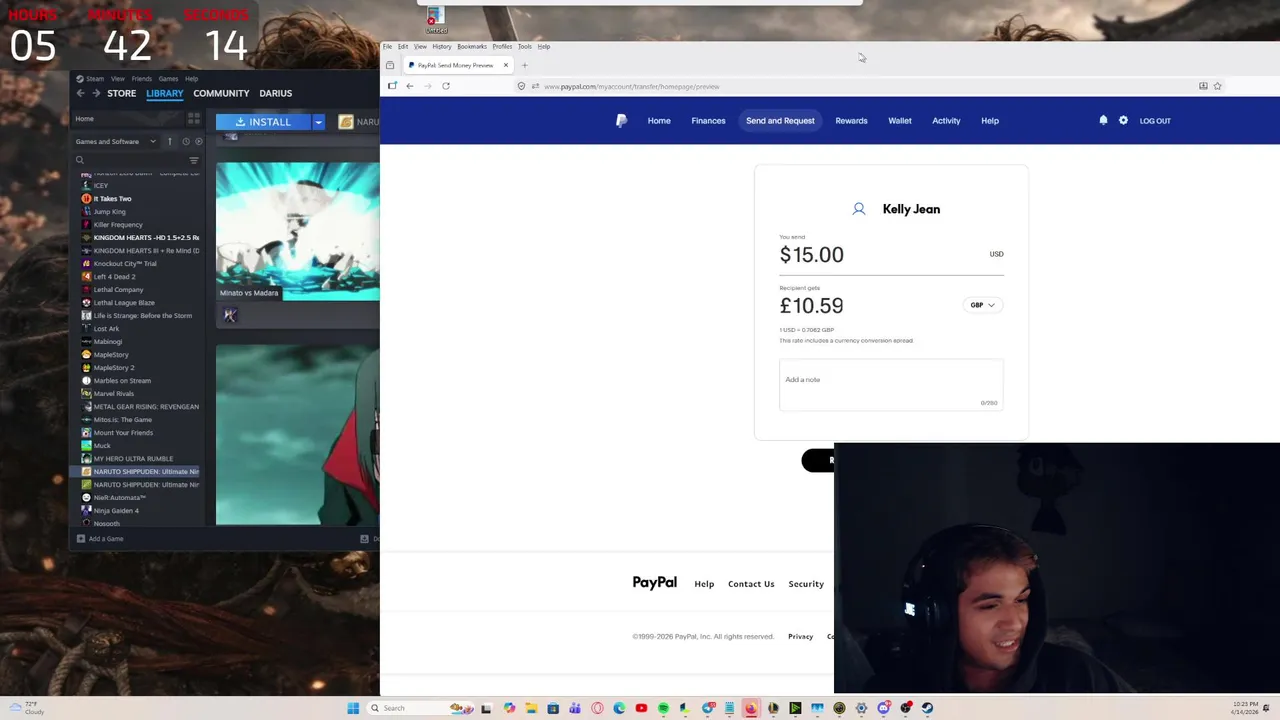Screen dimensions: 1280x720
Task: Open Firefox Tools menu
Action: click(x=525, y=46)
